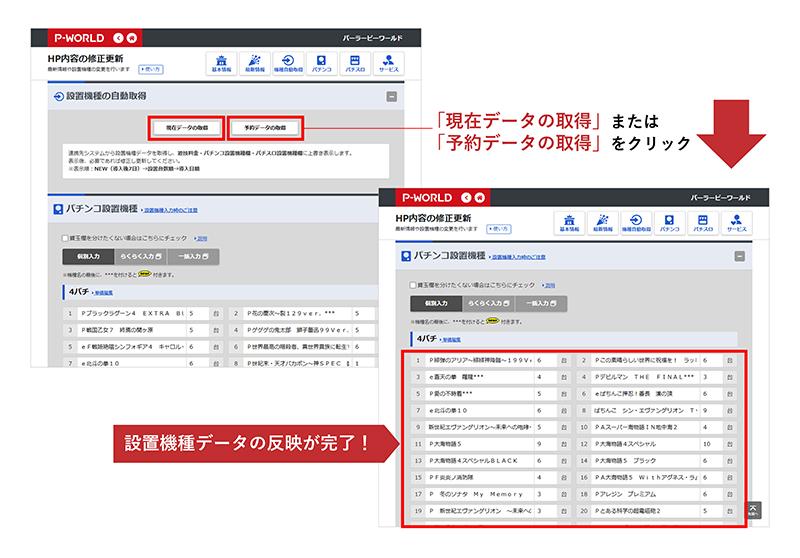Open サービス icon in the red-outlined results window
This screenshot has width=800, height=558.
click(x=738, y=223)
